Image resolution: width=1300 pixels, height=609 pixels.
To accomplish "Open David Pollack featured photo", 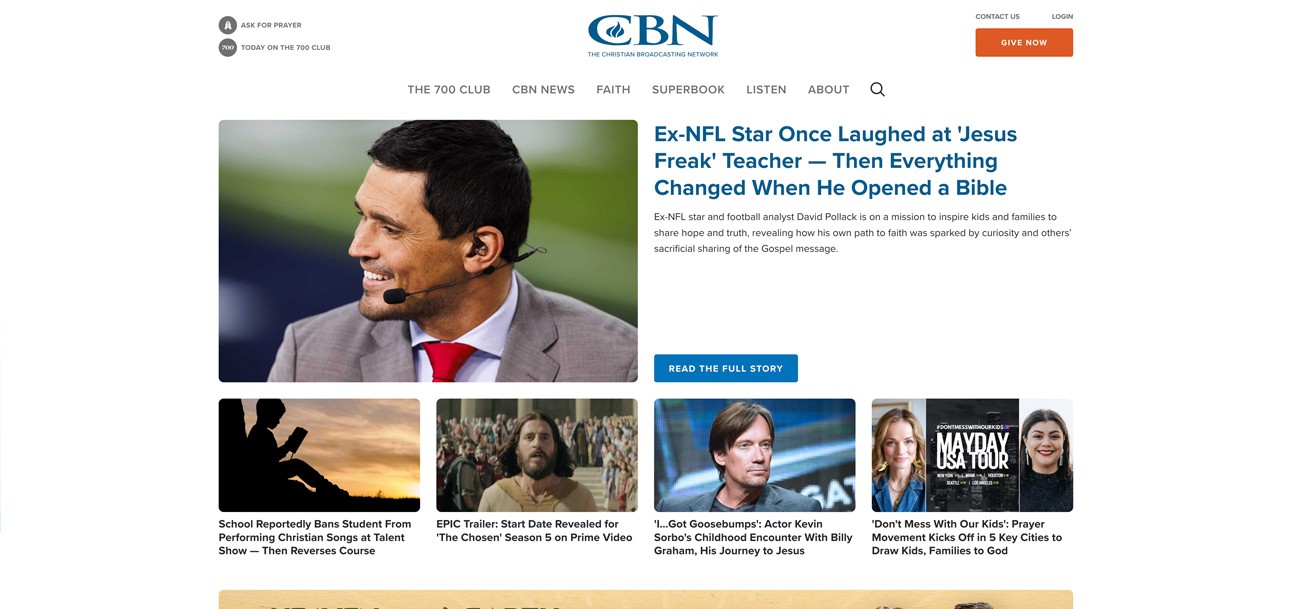I will [428, 251].
